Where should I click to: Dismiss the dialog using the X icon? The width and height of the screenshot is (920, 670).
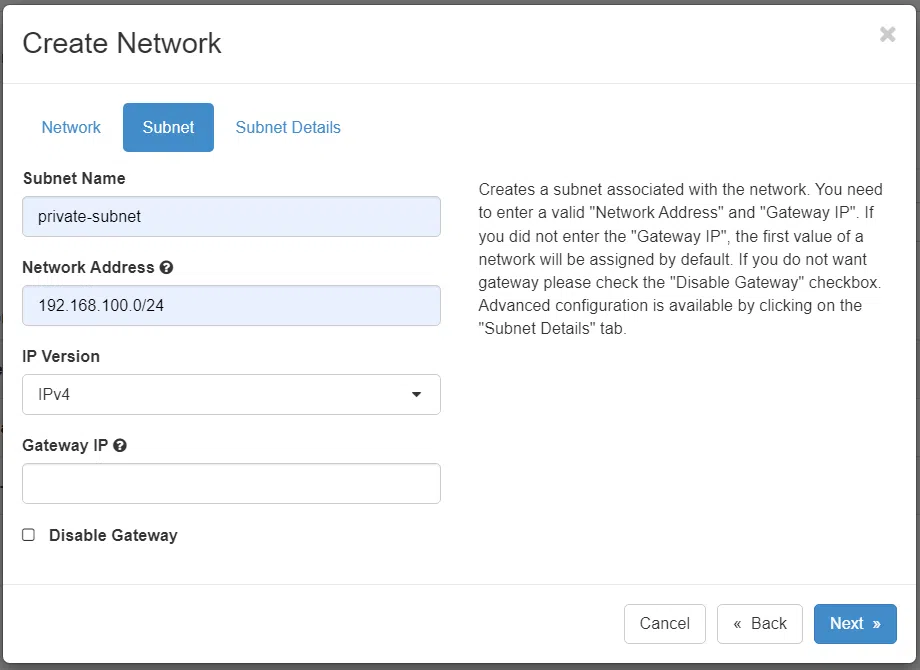[887, 34]
